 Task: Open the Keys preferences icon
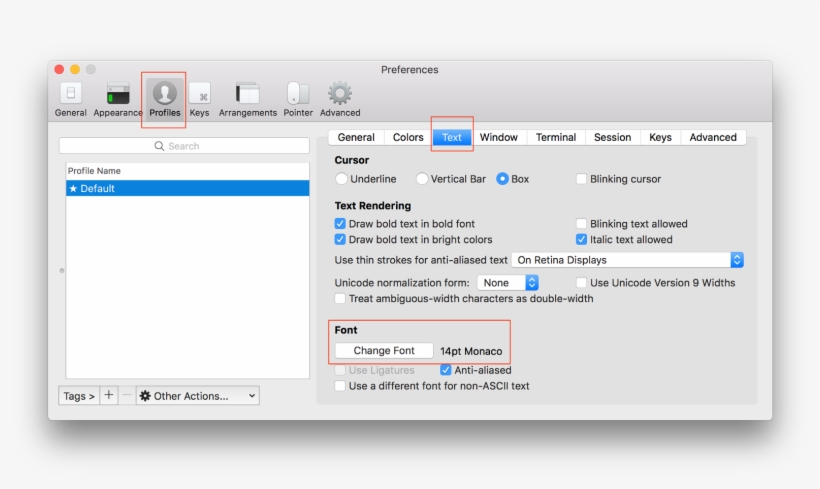click(x=200, y=94)
